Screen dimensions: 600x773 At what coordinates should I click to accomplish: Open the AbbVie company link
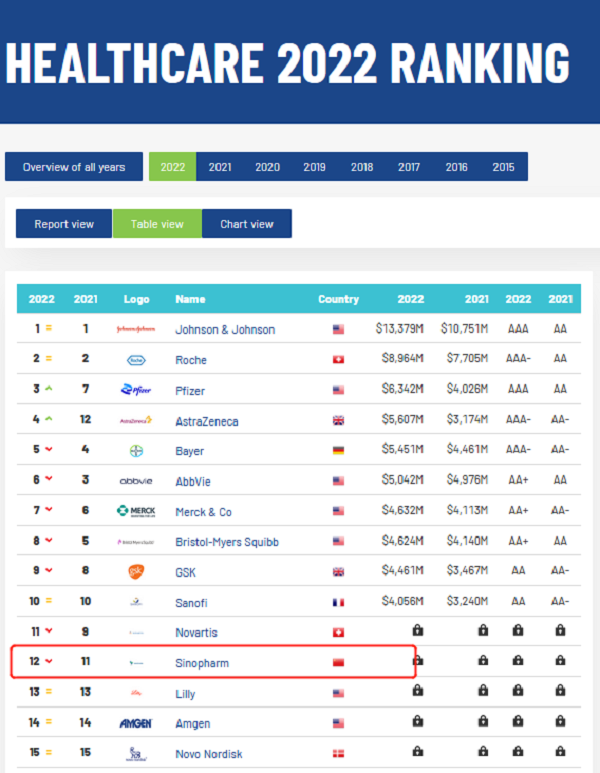(195, 481)
